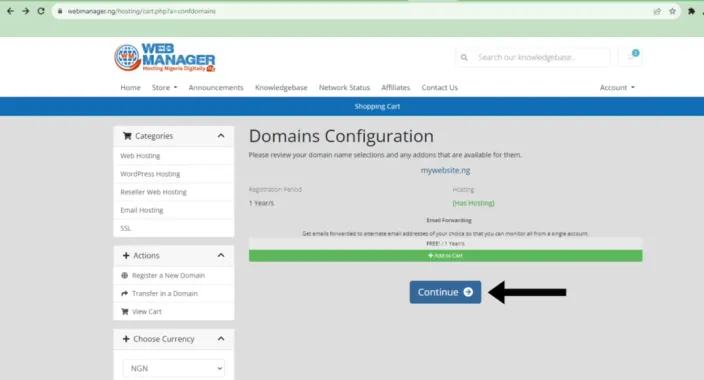704x380 pixels.
Task: Click the share icon in address bar
Action: (657, 11)
